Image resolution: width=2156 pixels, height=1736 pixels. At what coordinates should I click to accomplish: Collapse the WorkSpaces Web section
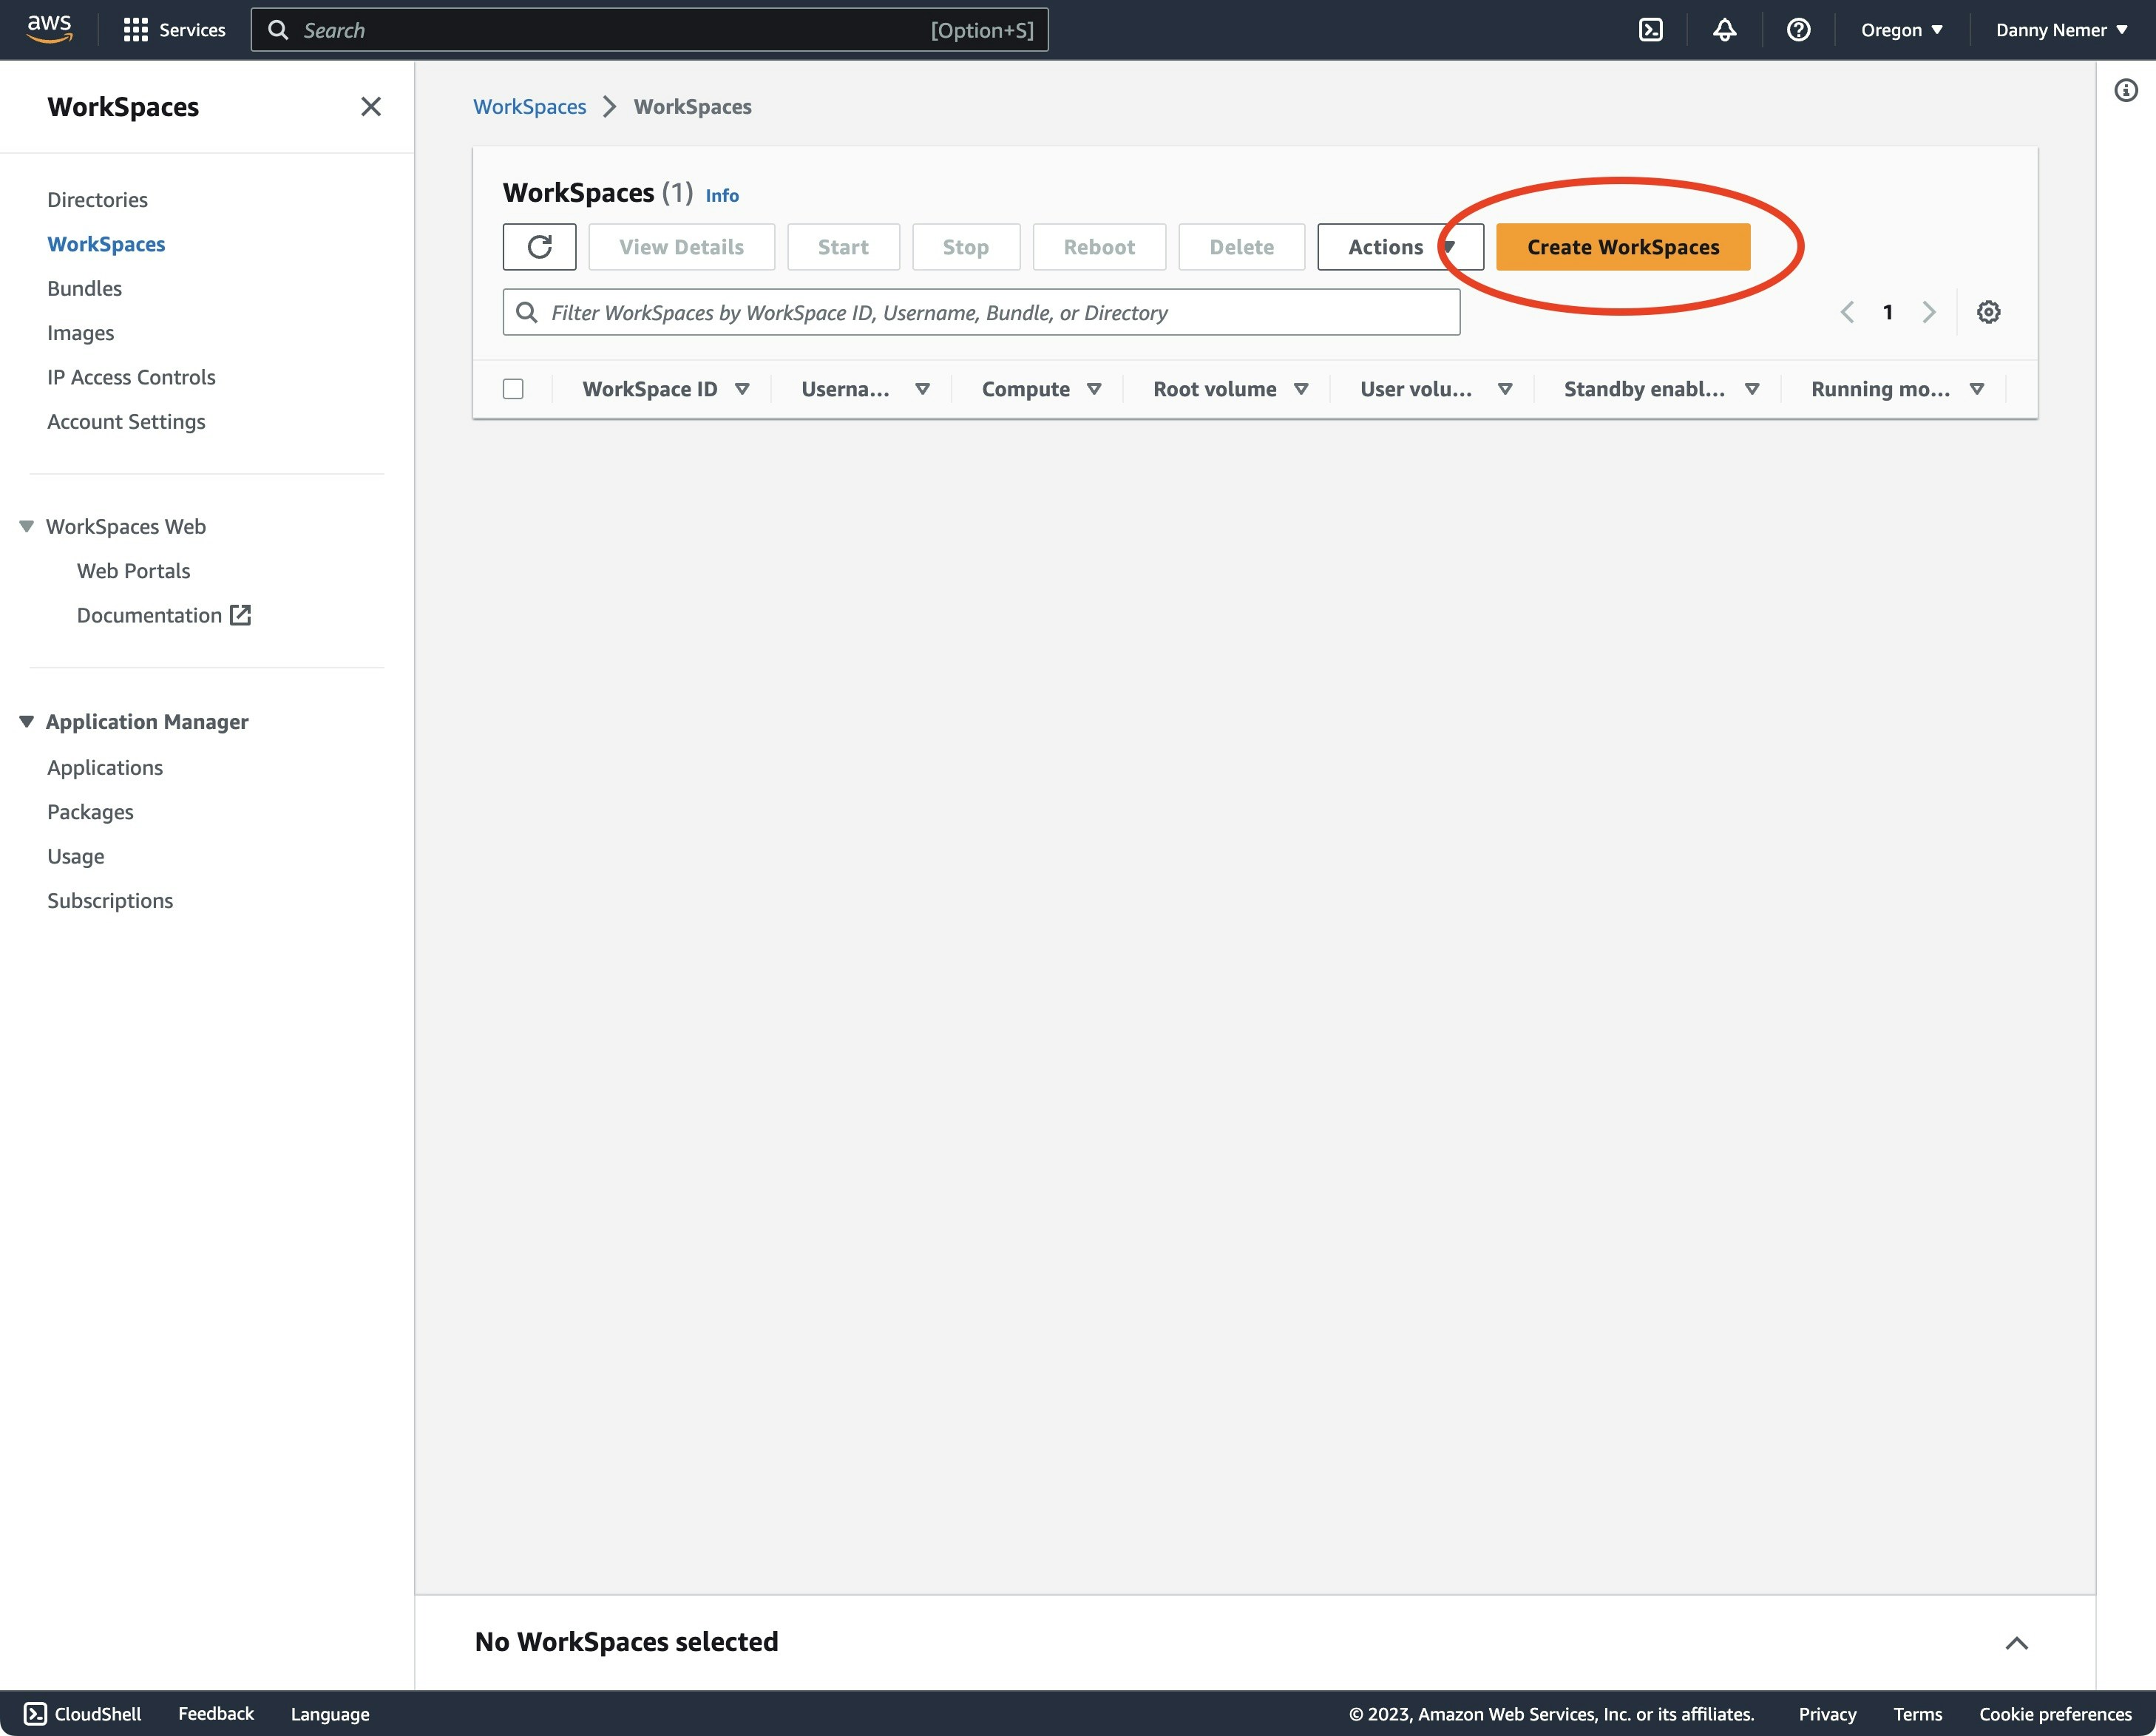click(x=27, y=526)
